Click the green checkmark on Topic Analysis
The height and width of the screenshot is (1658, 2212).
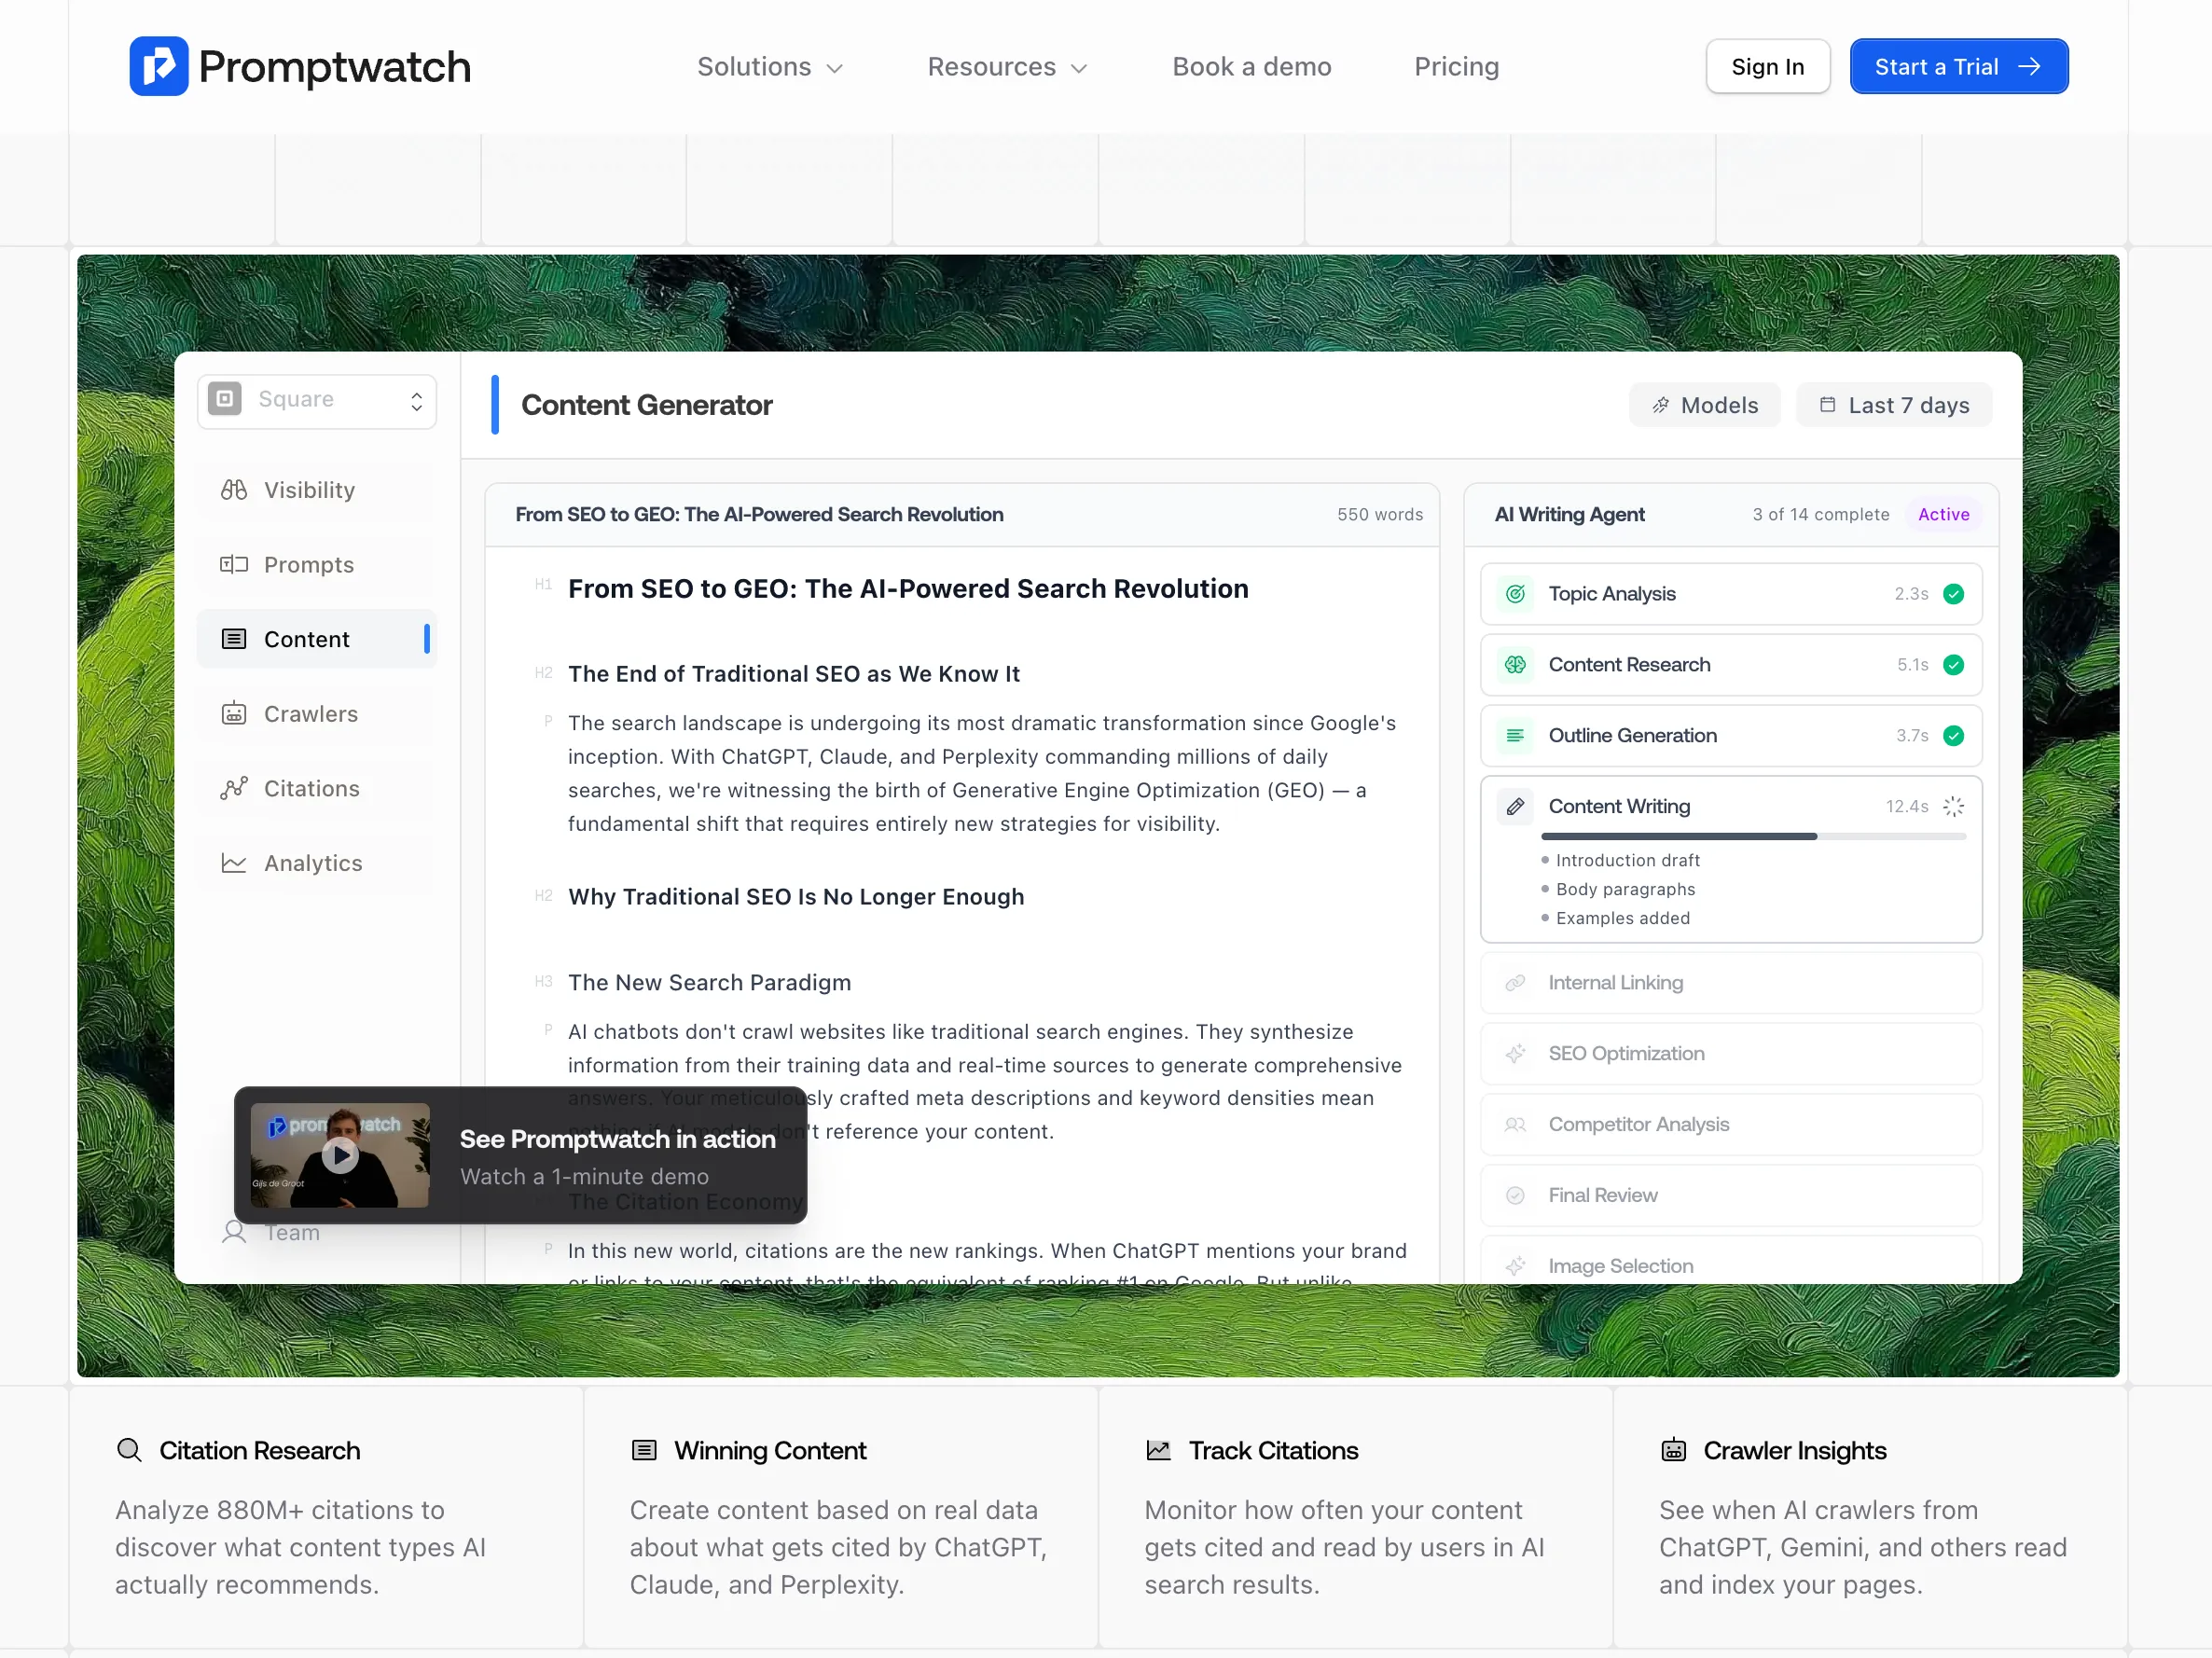(1953, 594)
